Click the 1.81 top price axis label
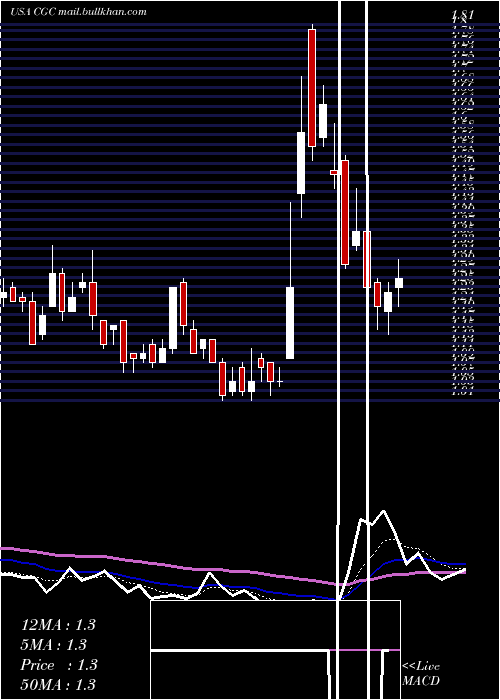 (x=462, y=15)
